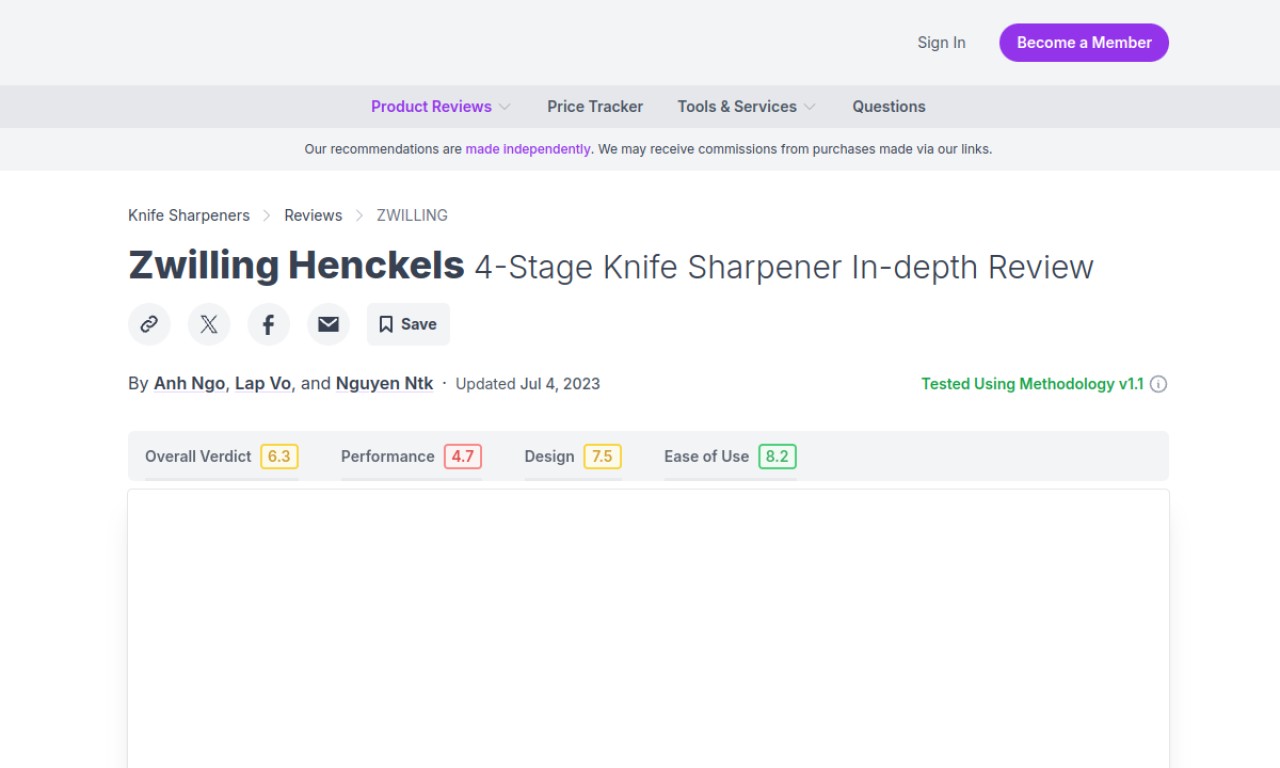Open the Price Tracker page
Screen dimensions: 1280x768
coord(595,107)
